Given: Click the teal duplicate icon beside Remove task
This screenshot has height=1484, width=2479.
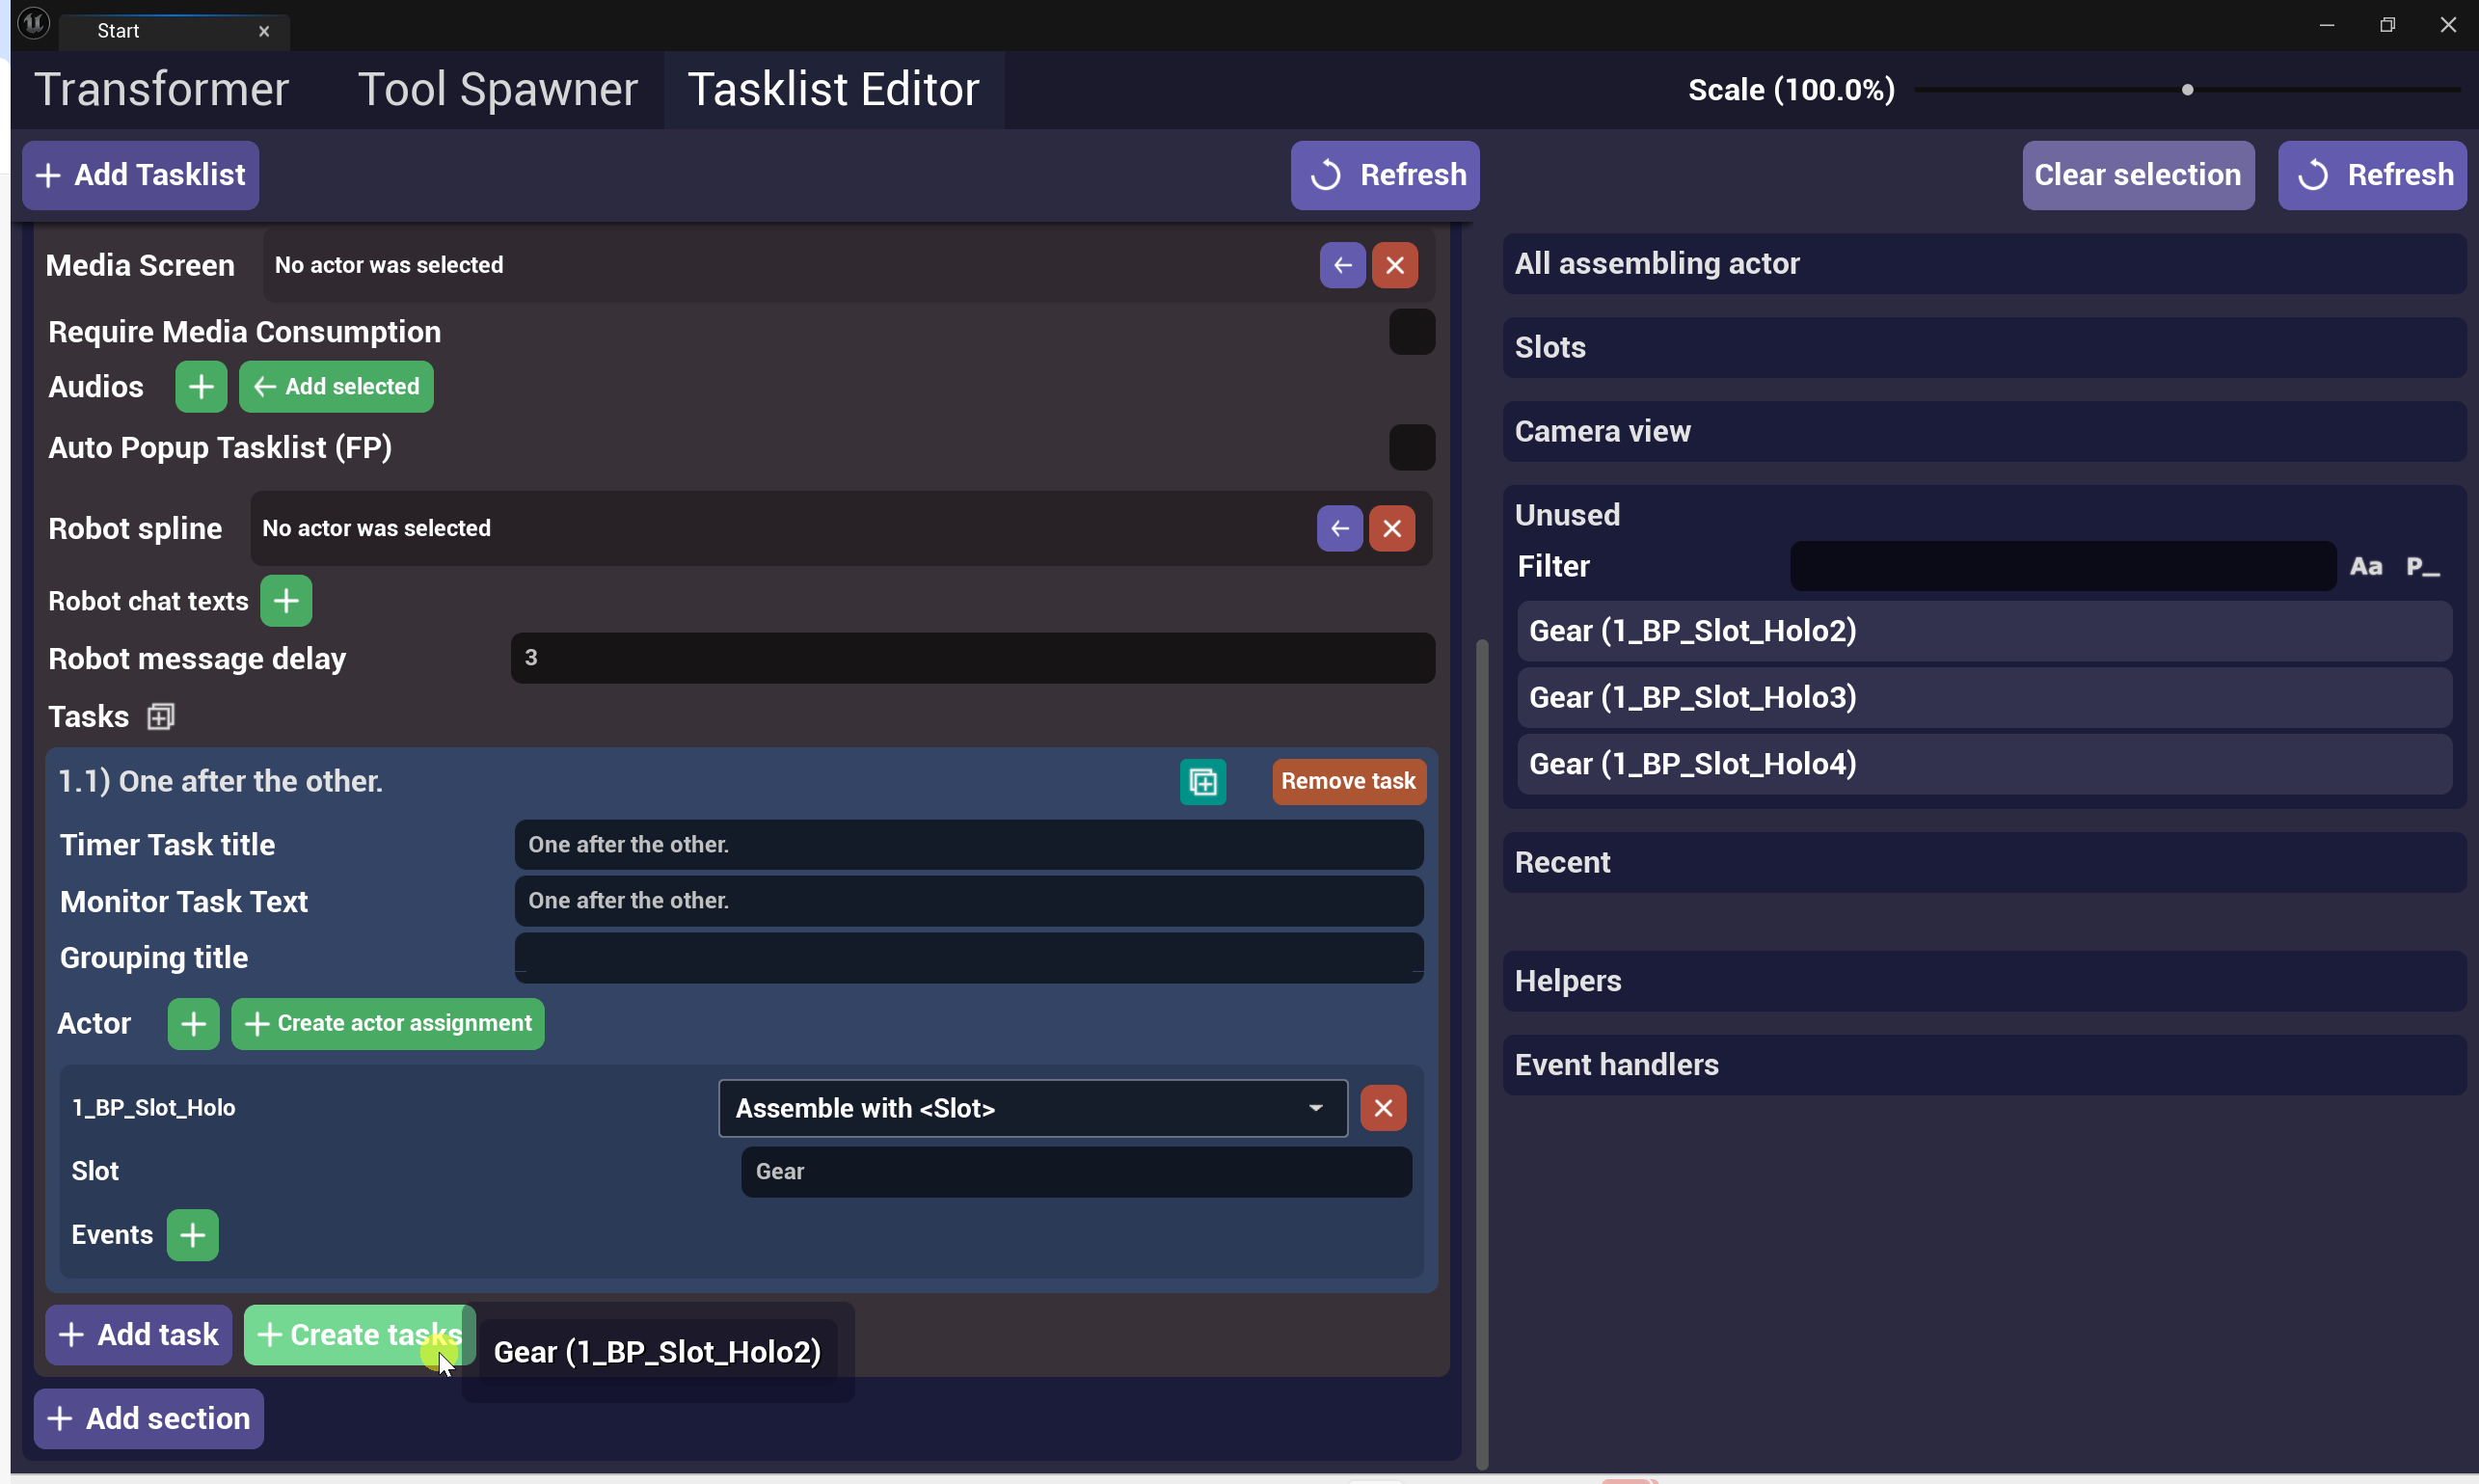Looking at the screenshot, I should [x=1202, y=782].
